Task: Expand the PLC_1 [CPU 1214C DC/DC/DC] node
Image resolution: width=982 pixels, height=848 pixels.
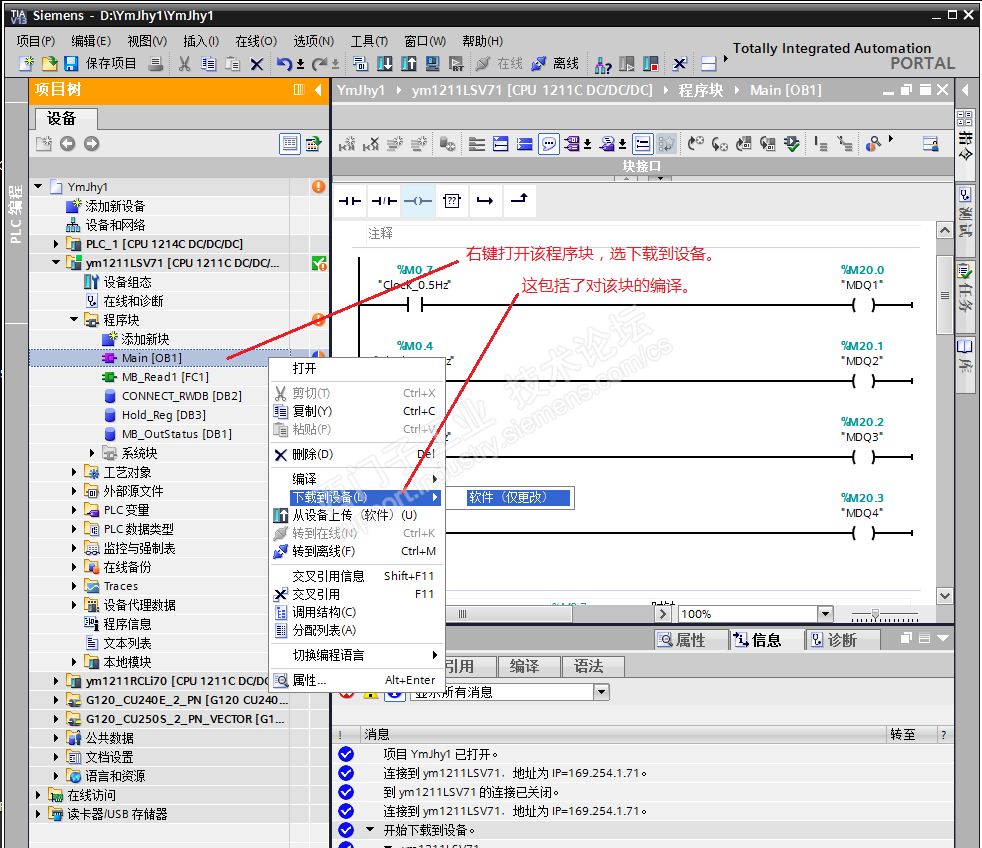Action: pyautogui.click(x=56, y=244)
